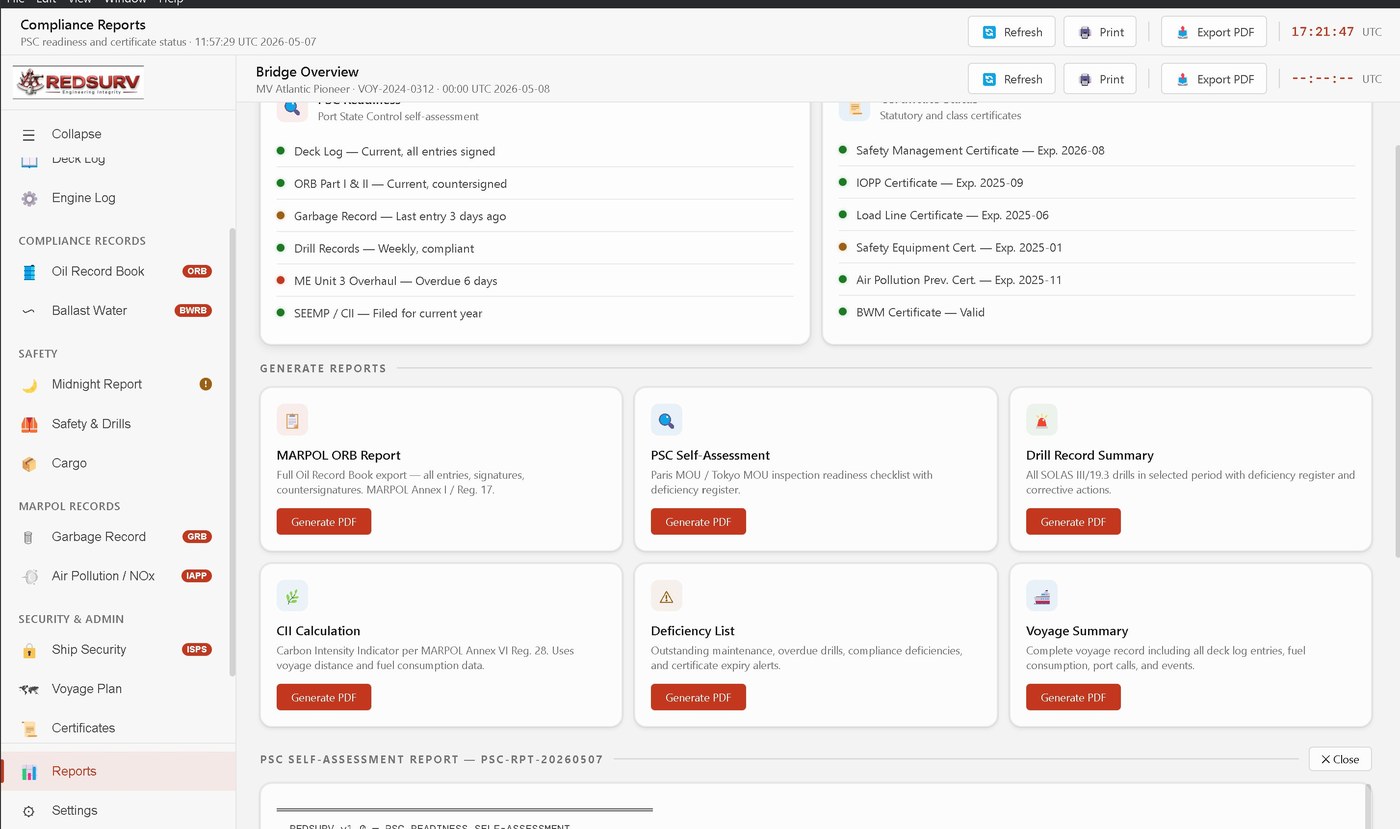The width and height of the screenshot is (1400, 829).
Task: Close the PSC Self-Assessment Report panel
Action: click(x=1340, y=759)
